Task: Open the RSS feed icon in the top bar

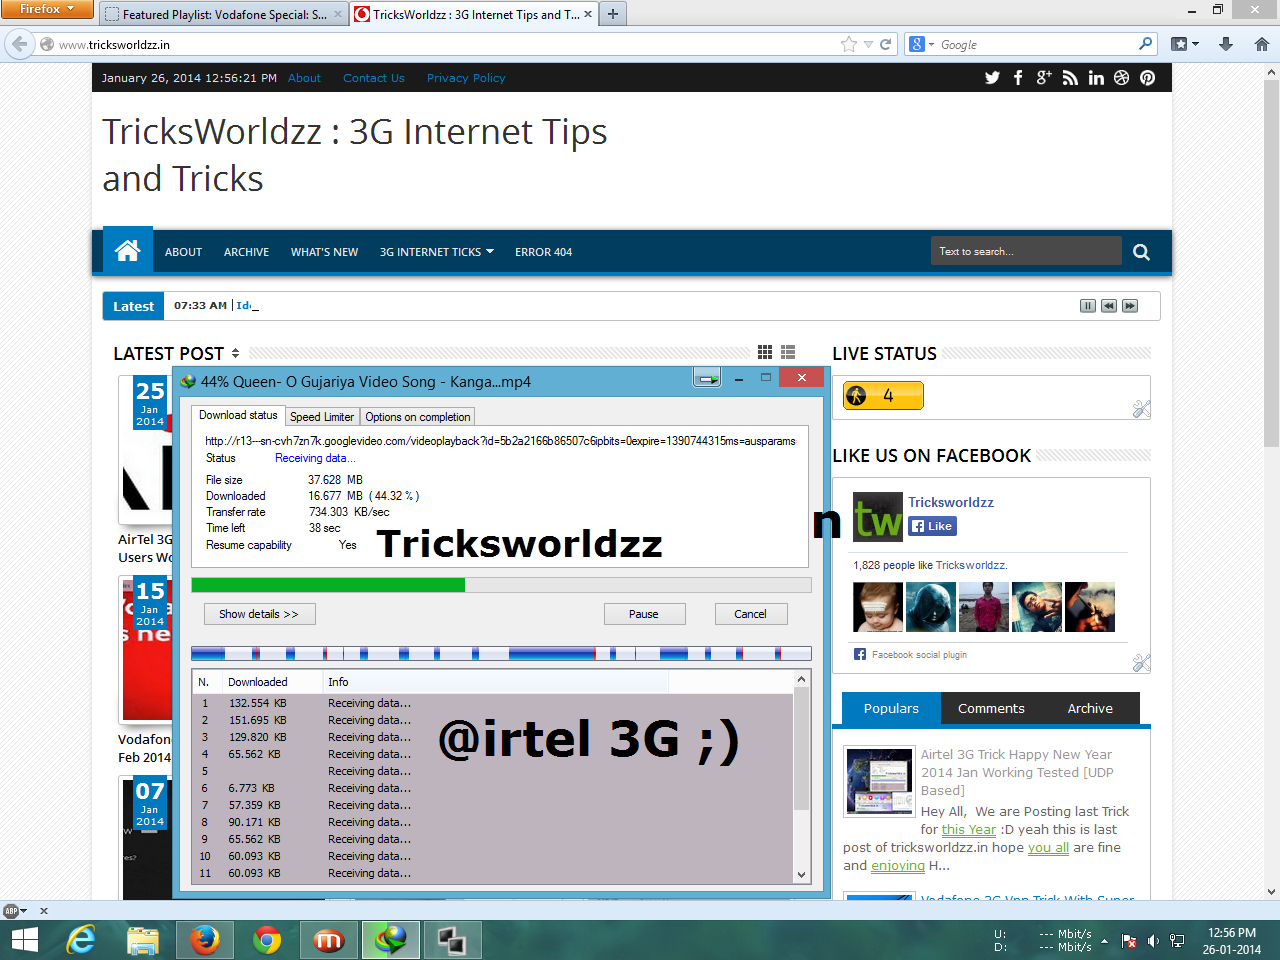Action: pos(1070,78)
